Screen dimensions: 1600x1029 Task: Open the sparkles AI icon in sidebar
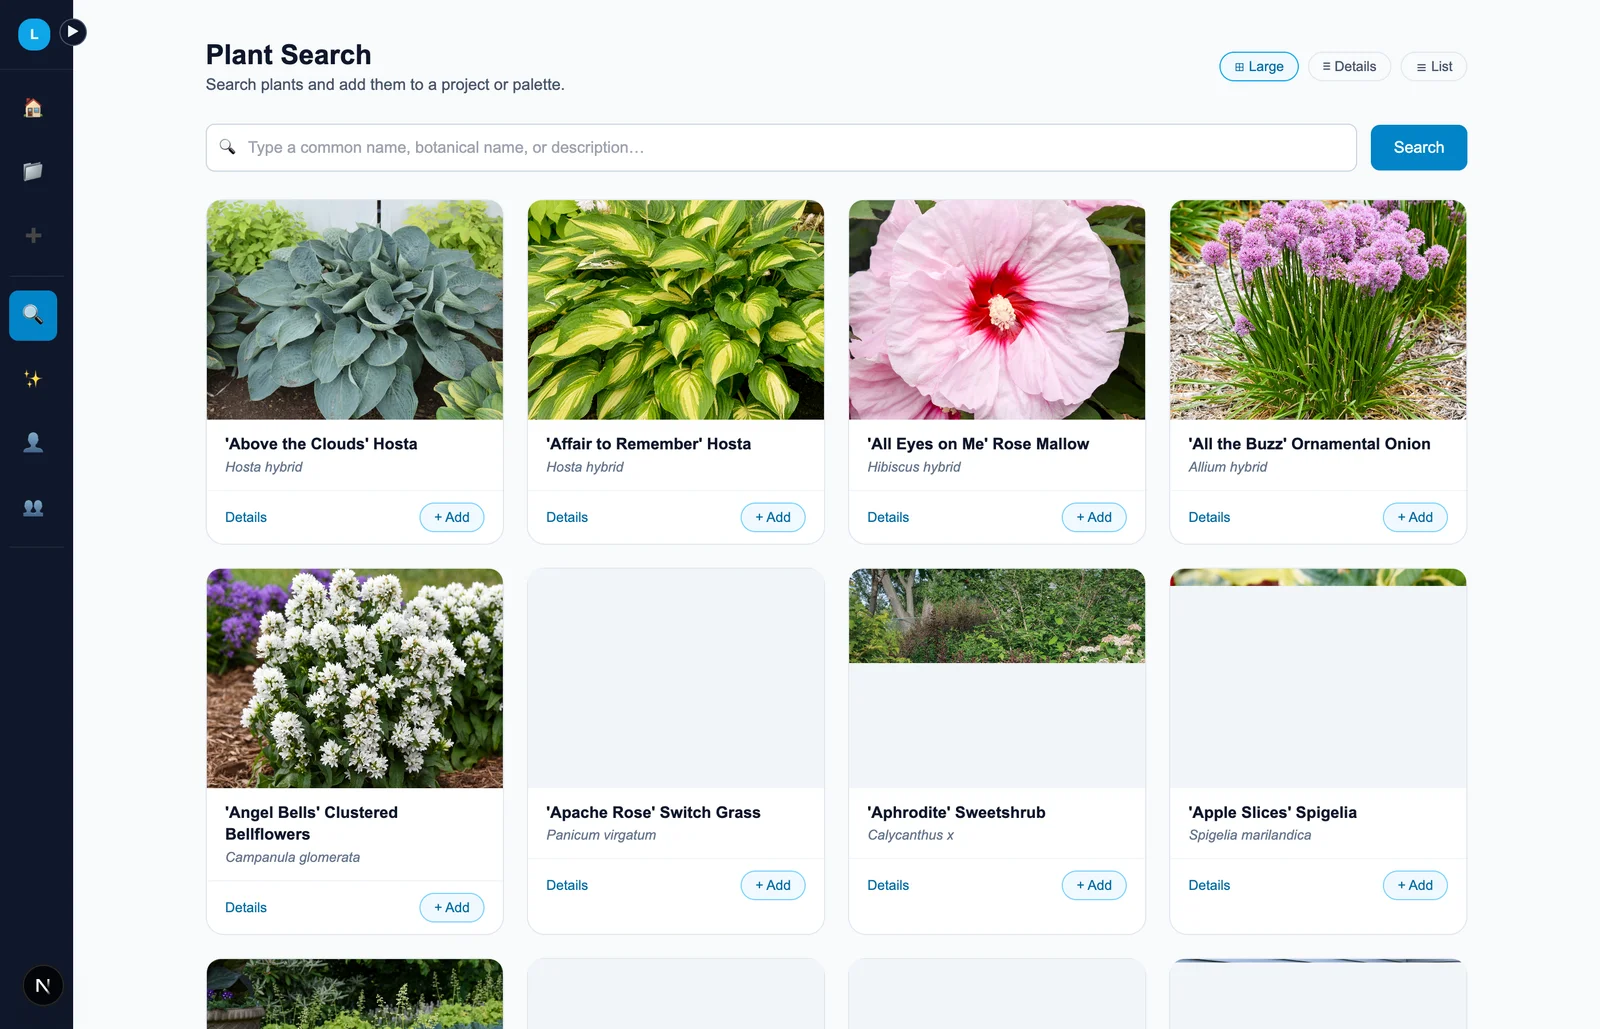tap(33, 379)
